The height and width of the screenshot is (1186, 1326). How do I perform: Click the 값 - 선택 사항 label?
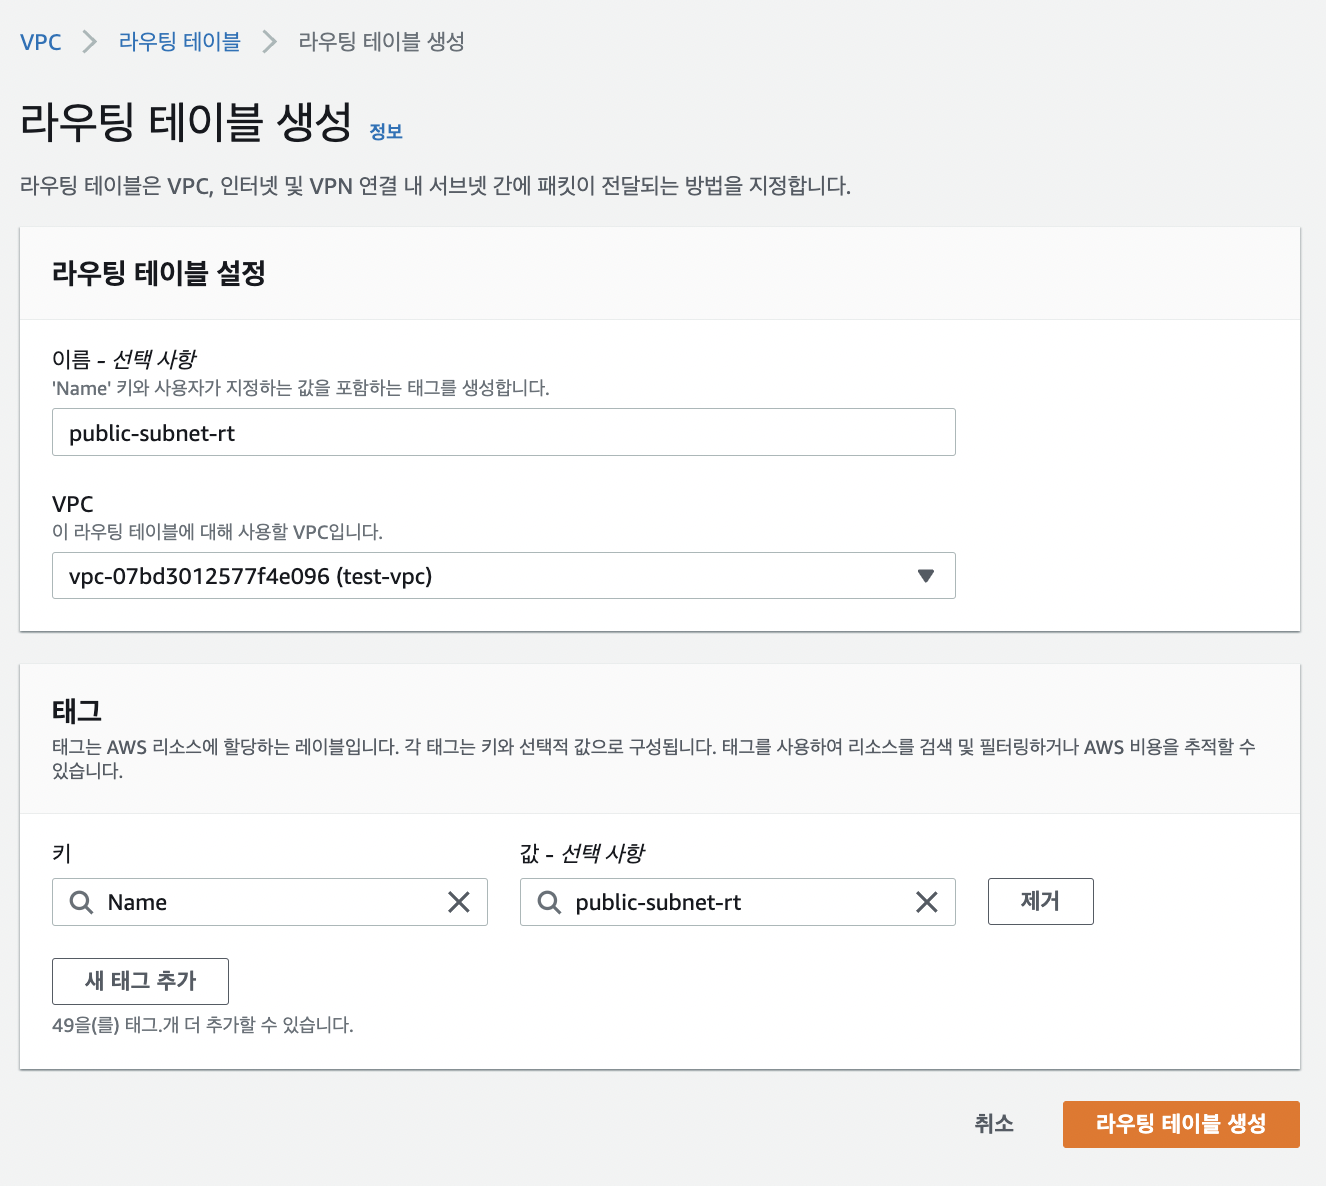(x=582, y=853)
